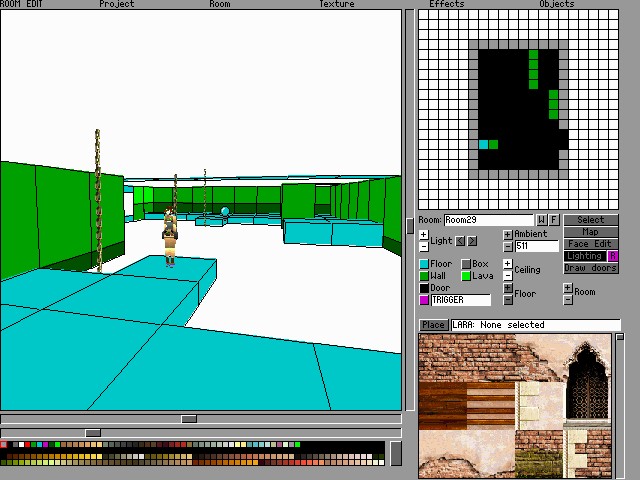Click the texture panel scrollbar handle
This screenshot has width=640, height=480.
(620, 337)
